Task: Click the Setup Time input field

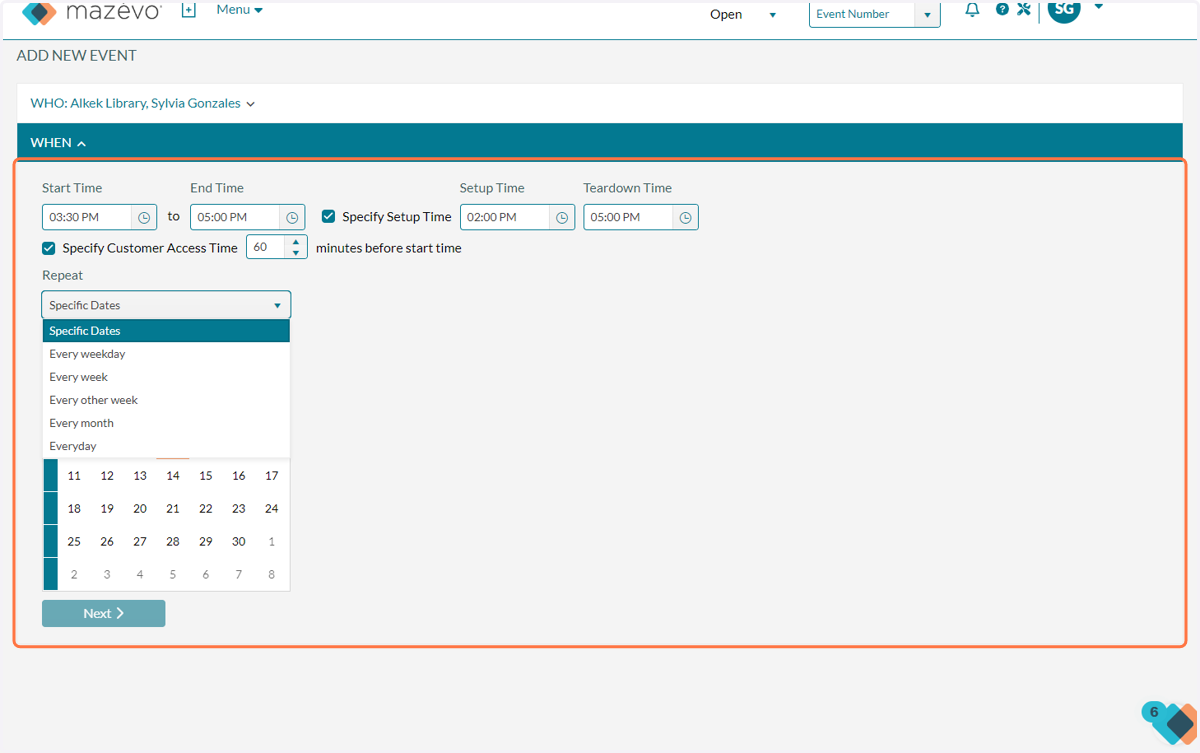Action: tap(506, 217)
